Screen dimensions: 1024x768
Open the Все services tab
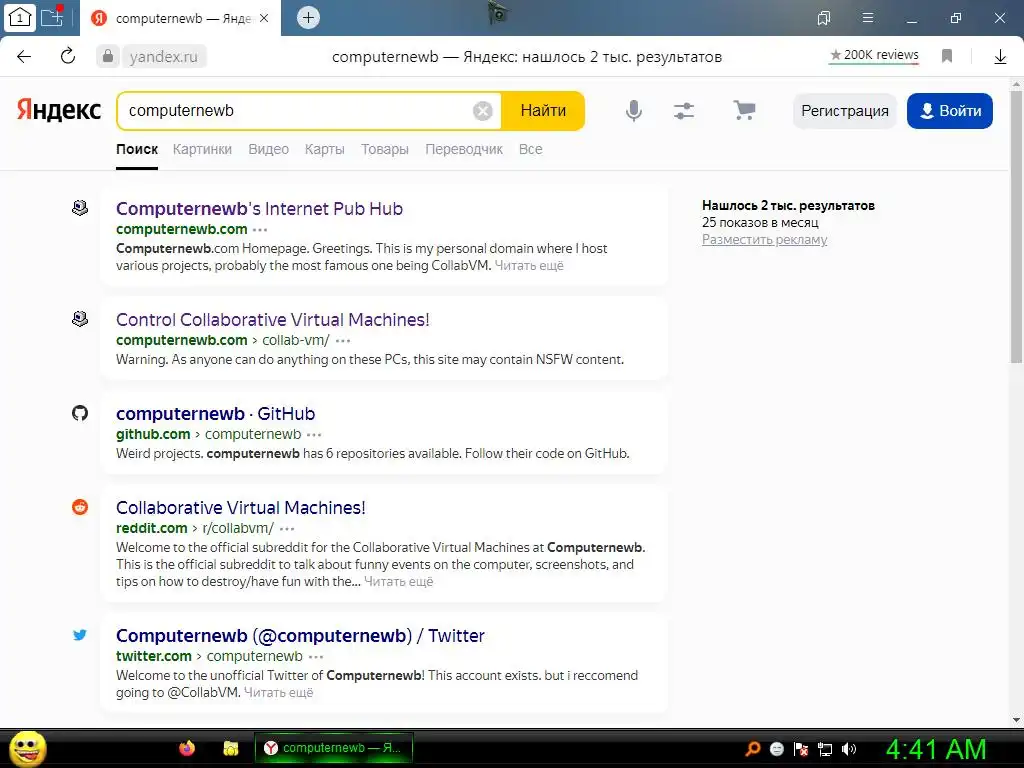[x=530, y=149]
